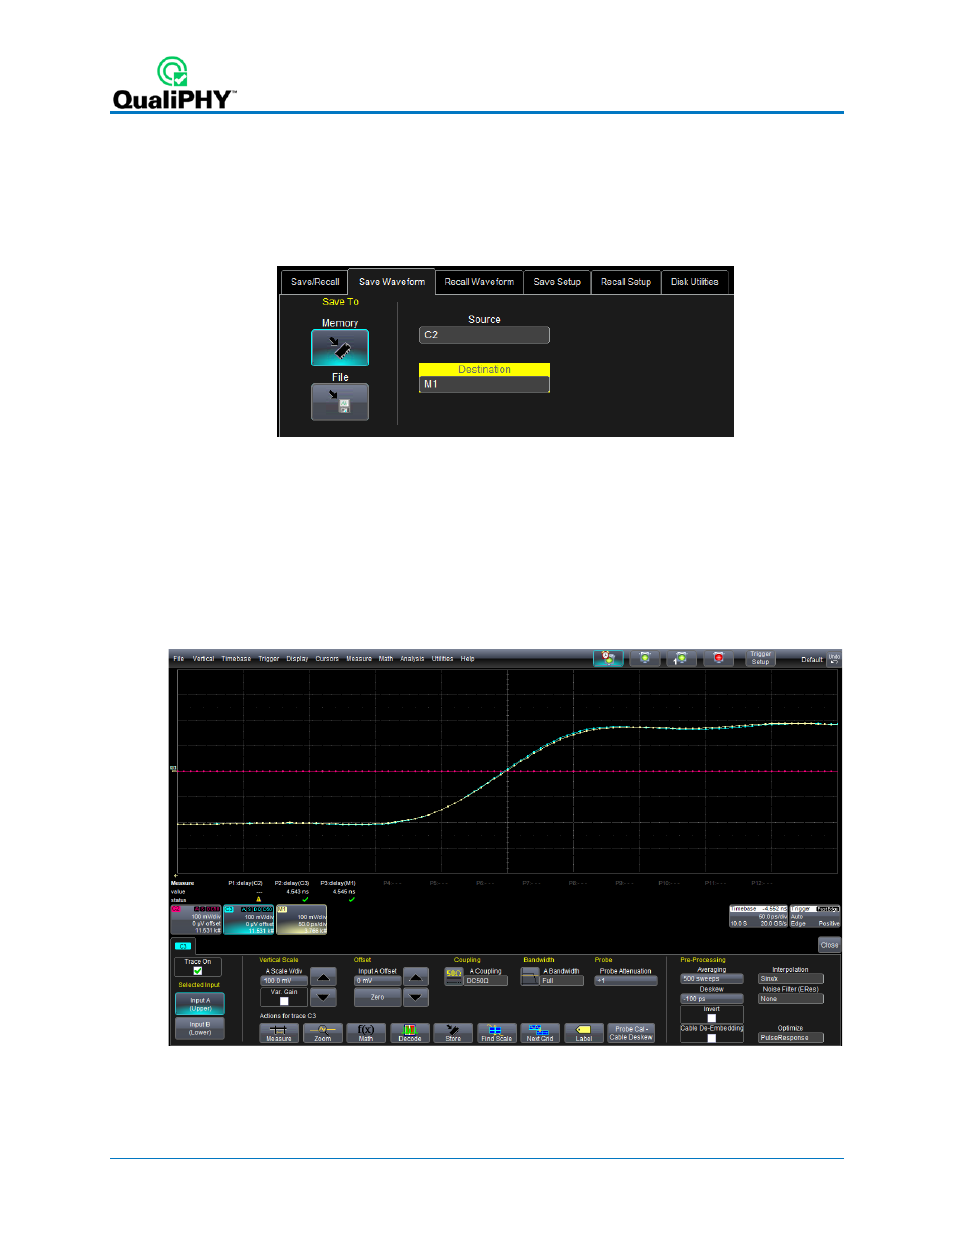Viewport: 954px width, 1235px height.
Task: Click the A Scale V/div value field
Action: tap(284, 981)
